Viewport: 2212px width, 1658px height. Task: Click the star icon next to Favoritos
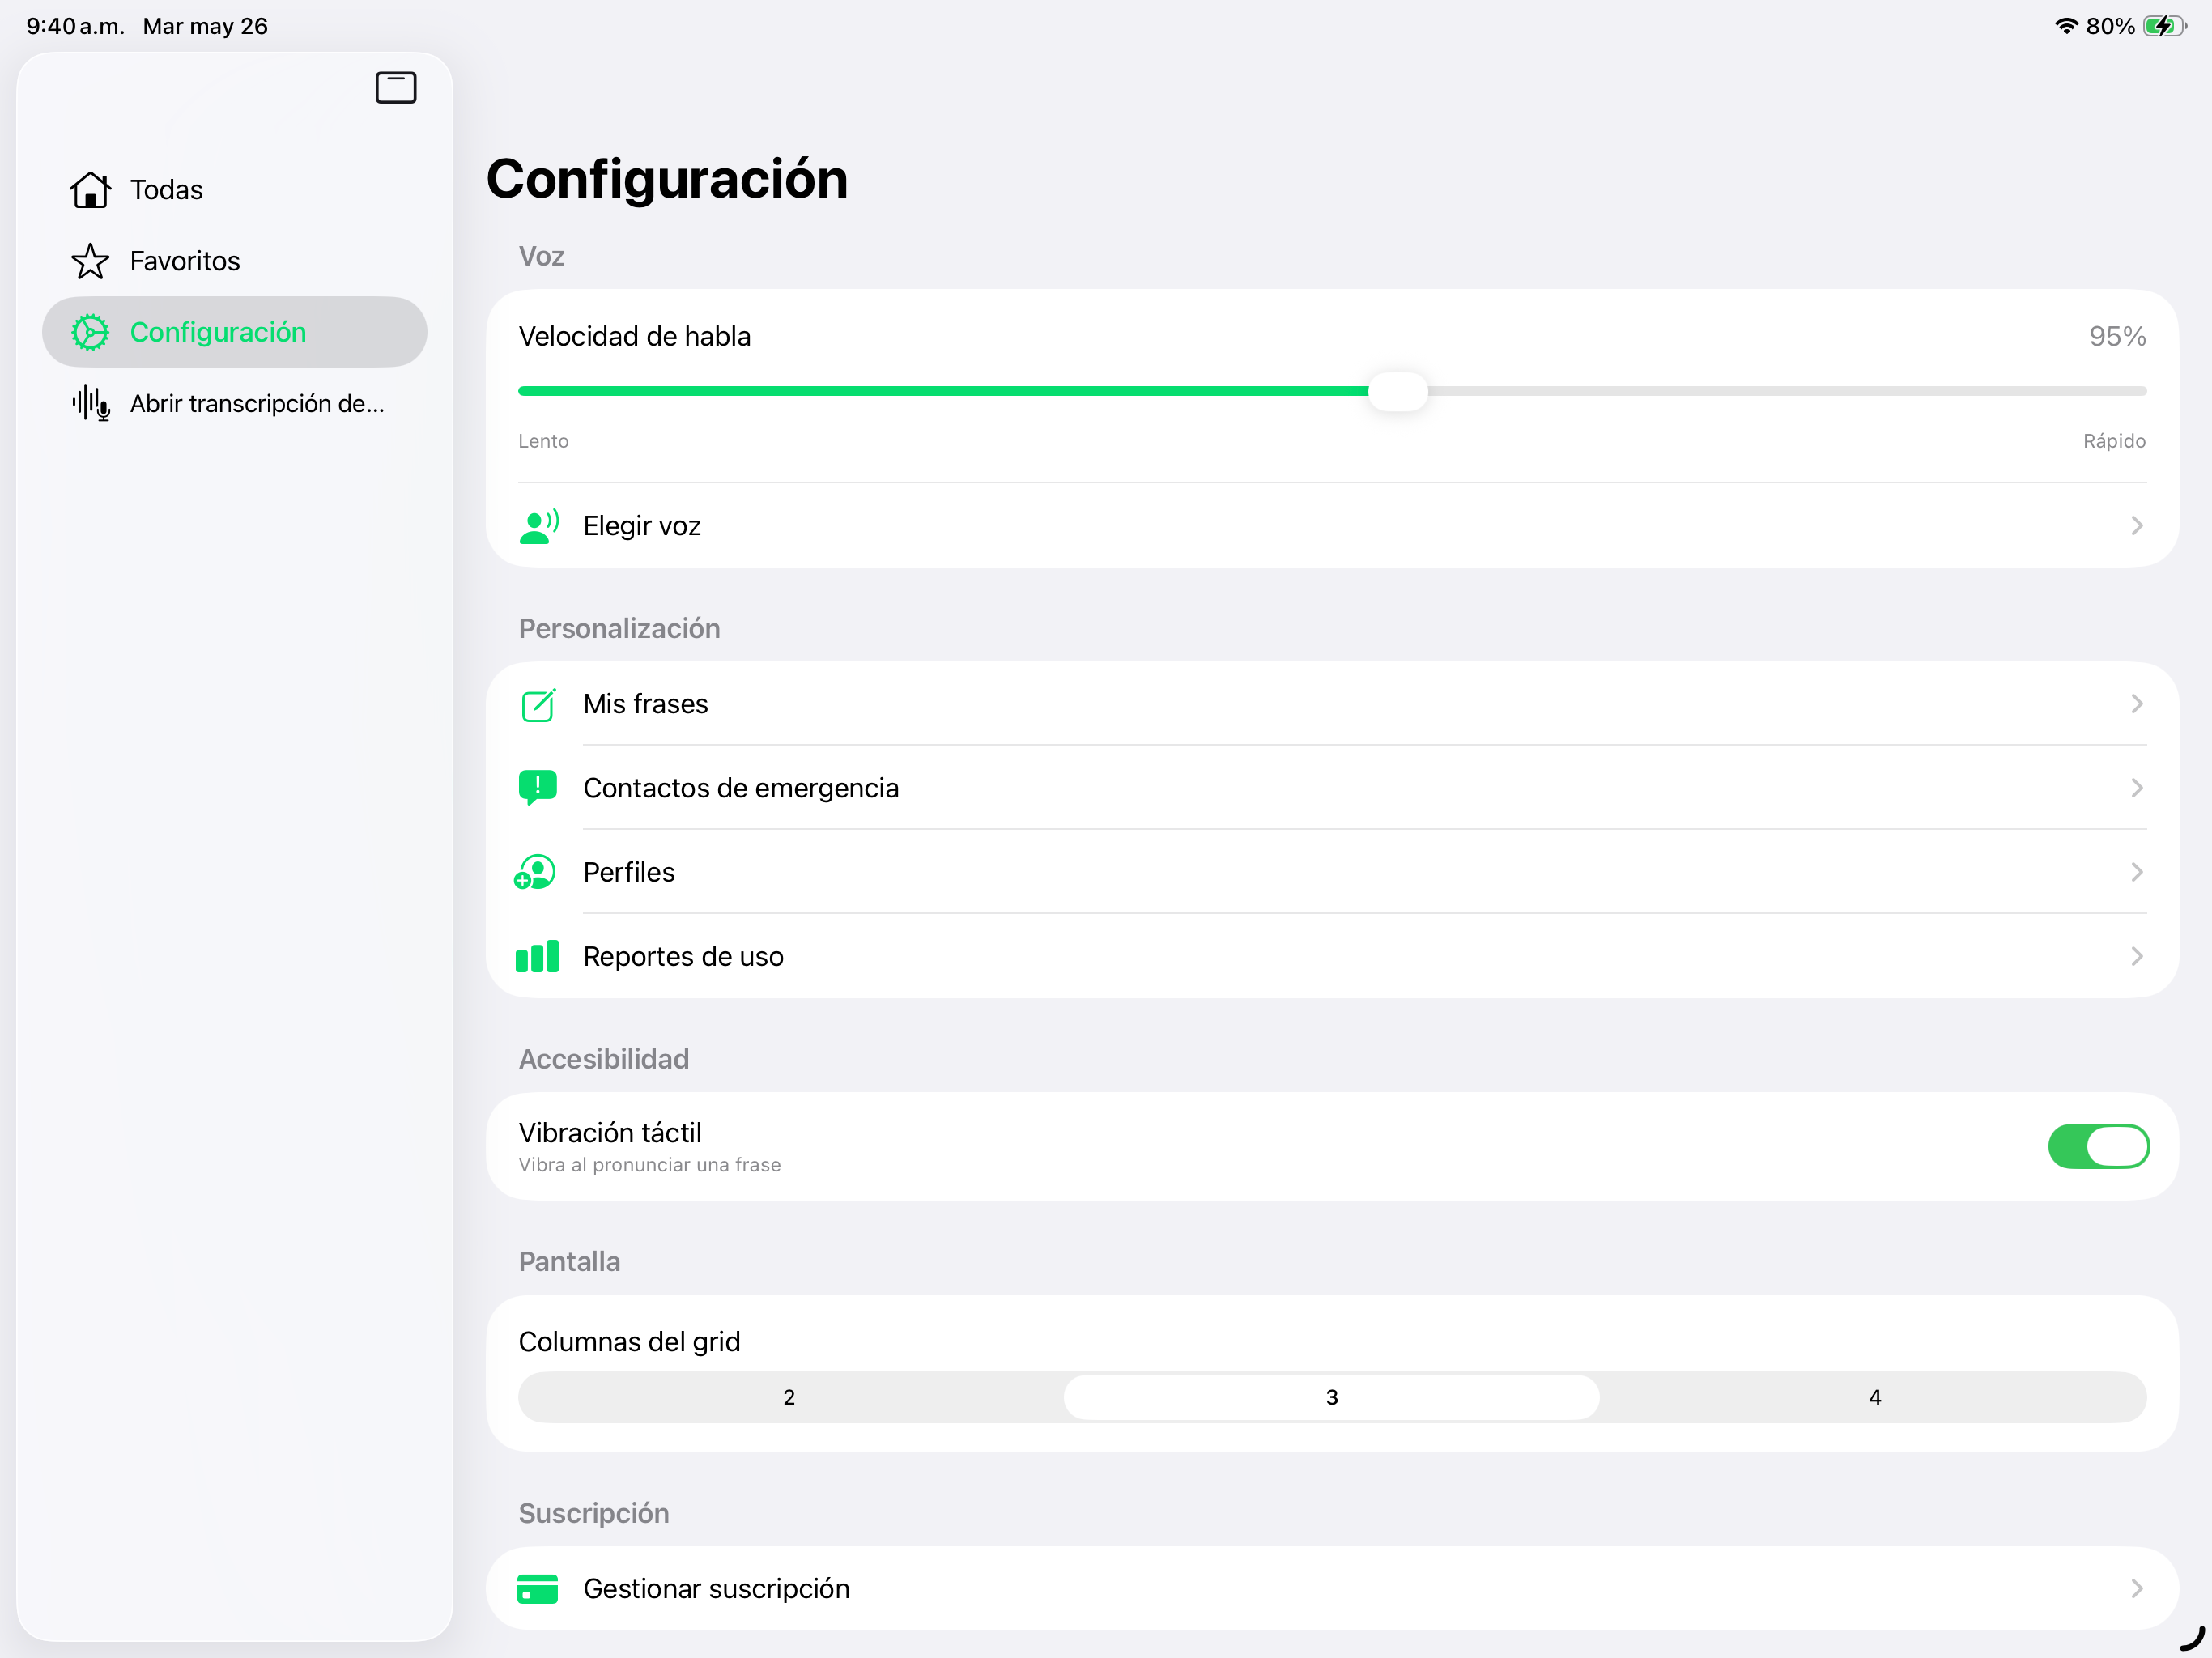(x=90, y=261)
